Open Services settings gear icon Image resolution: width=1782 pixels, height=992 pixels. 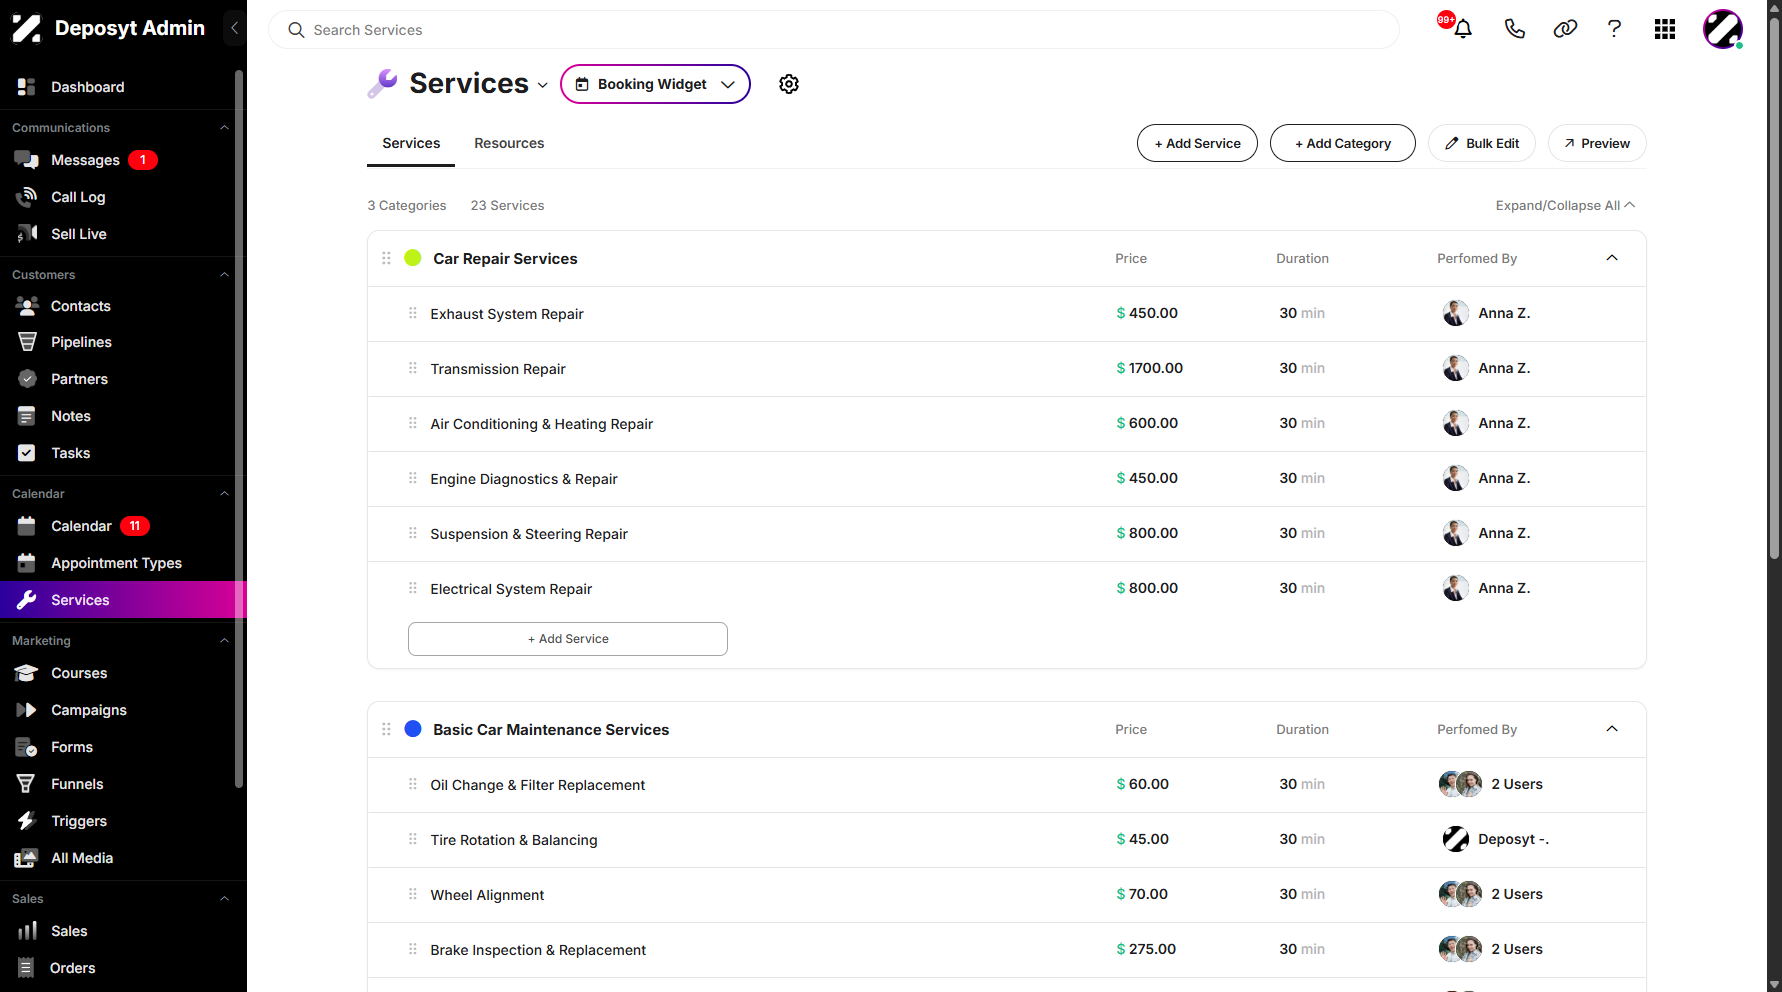(x=789, y=84)
